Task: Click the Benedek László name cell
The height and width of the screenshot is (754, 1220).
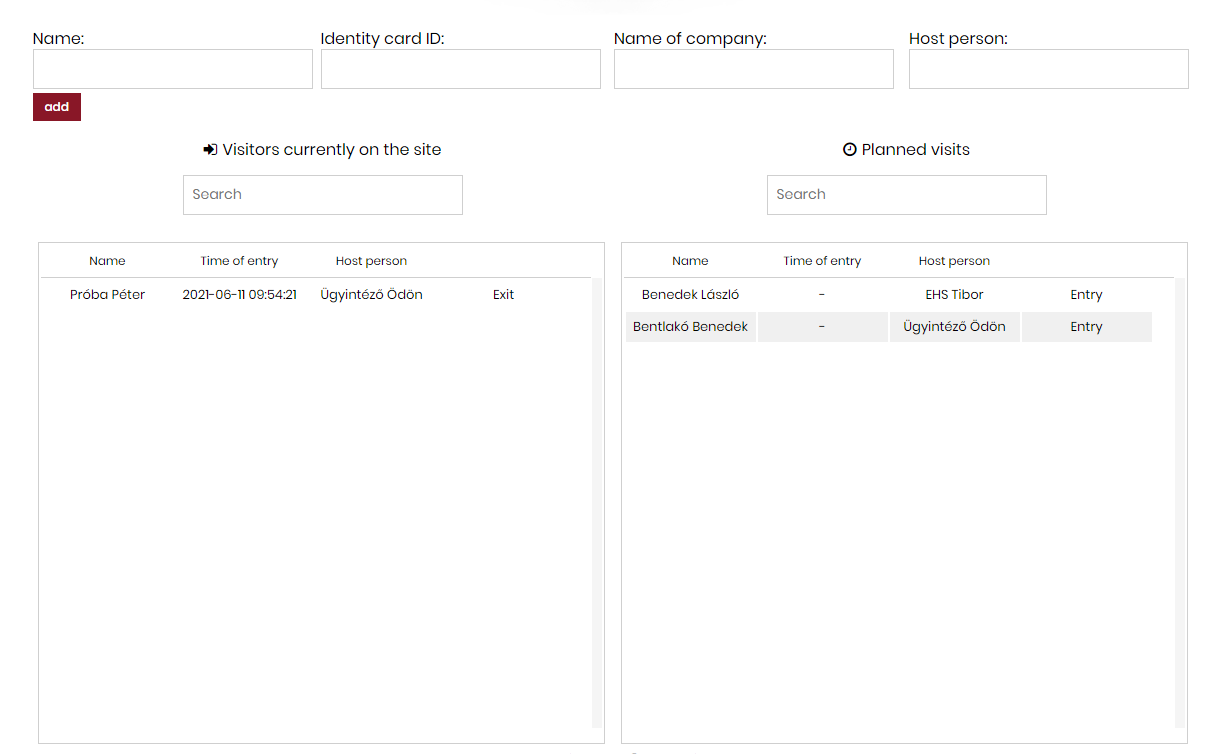Action: (690, 295)
